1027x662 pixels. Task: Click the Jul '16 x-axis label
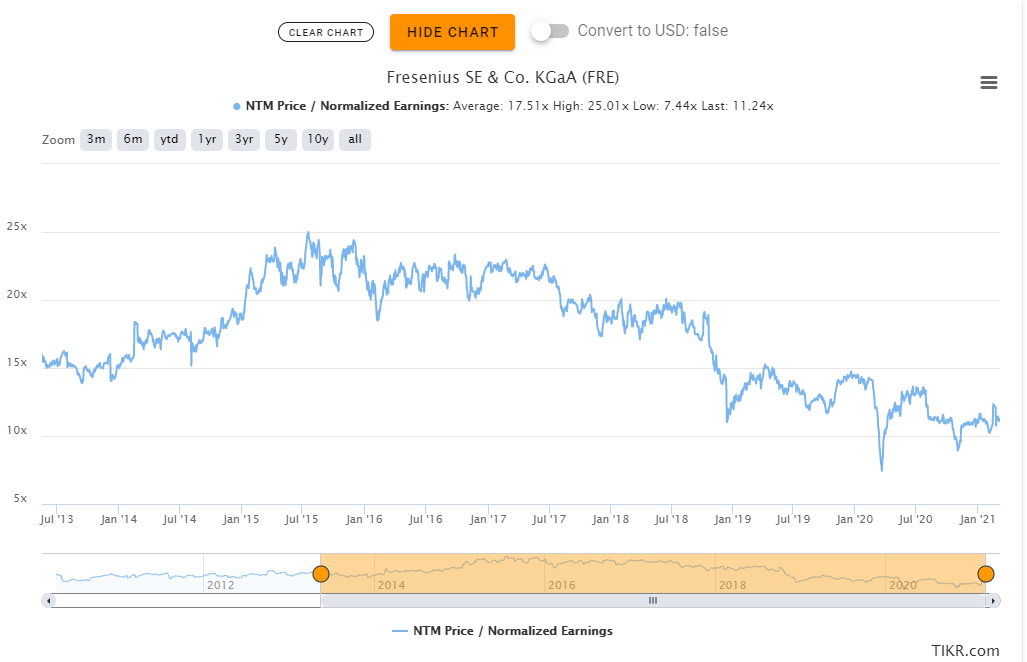click(426, 519)
